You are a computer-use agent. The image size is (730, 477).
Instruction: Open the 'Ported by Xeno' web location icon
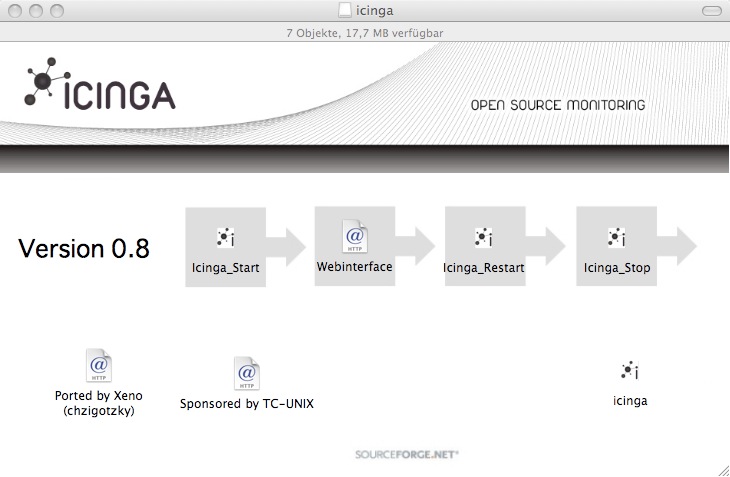pos(99,365)
